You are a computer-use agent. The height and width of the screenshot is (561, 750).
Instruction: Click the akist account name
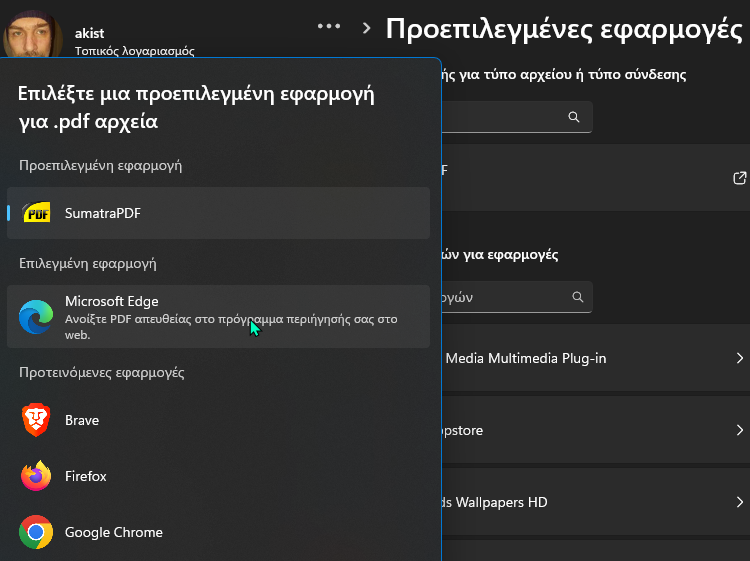pos(89,33)
